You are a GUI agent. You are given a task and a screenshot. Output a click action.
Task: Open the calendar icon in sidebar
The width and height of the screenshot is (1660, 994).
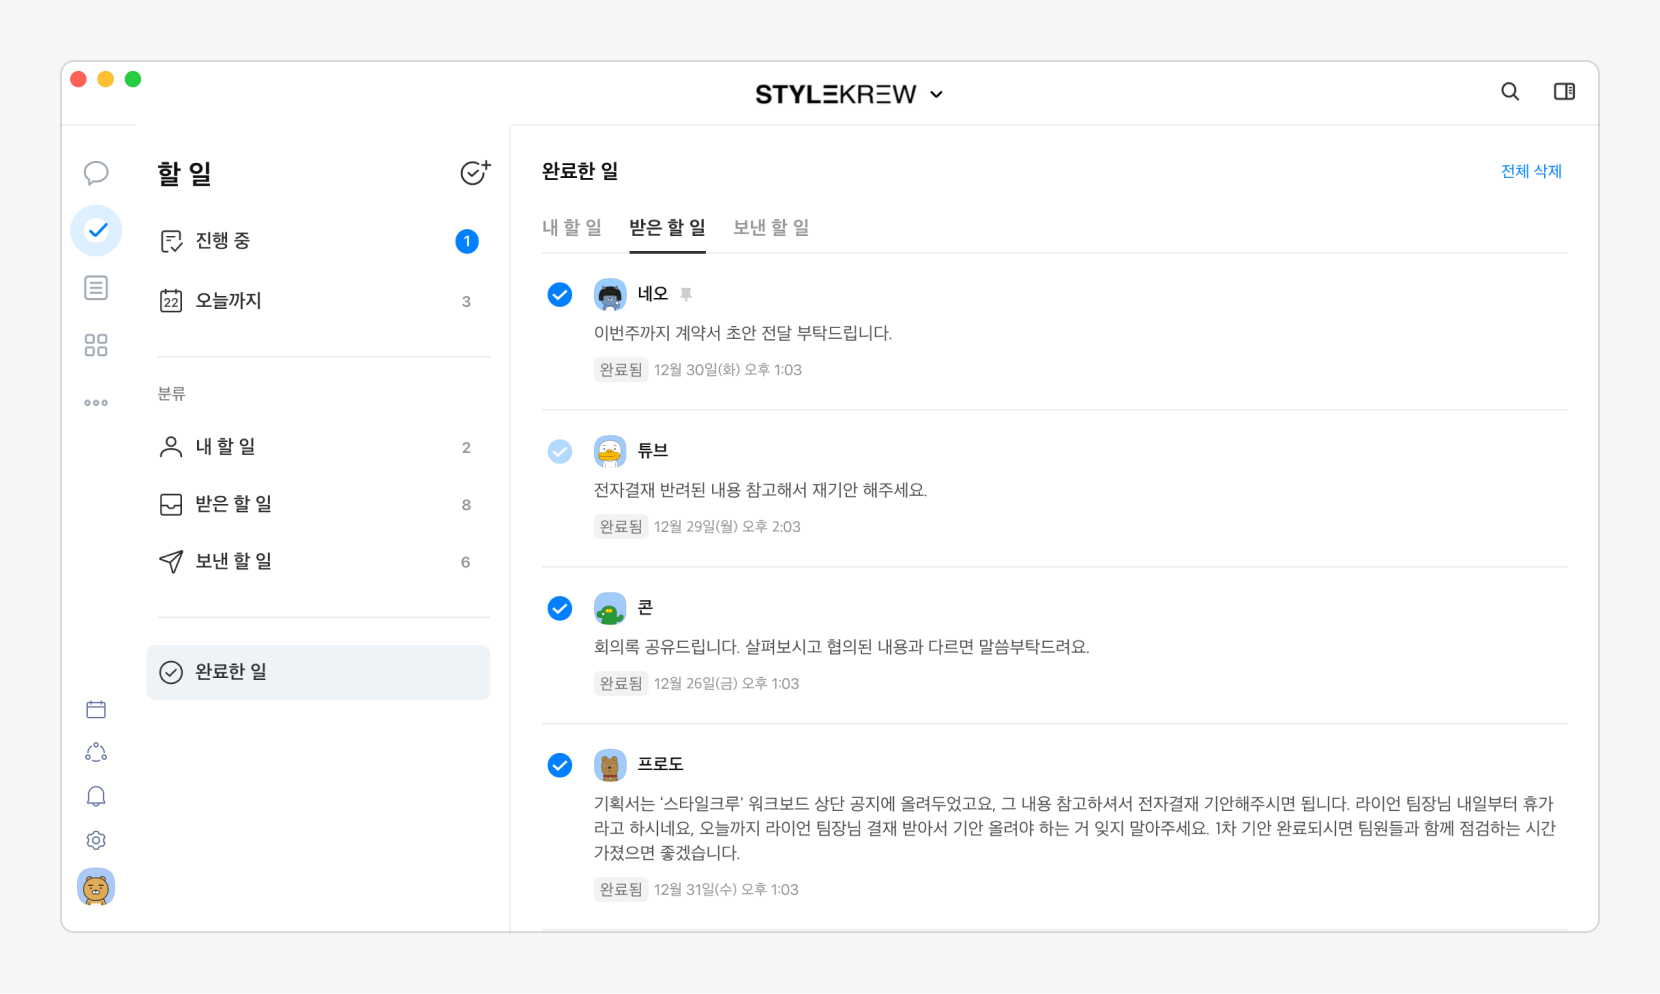[96, 710]
